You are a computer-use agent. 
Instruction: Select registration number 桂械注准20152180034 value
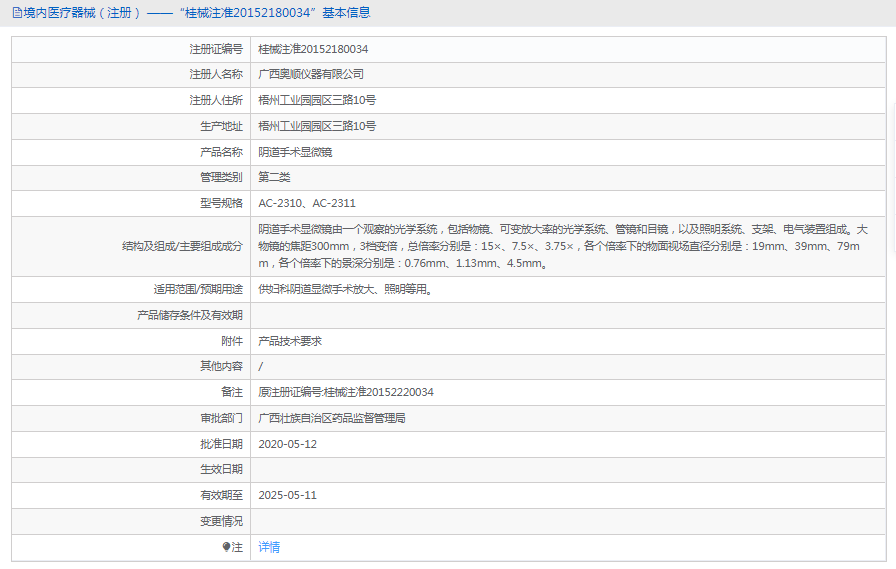[x=313, y=49]
